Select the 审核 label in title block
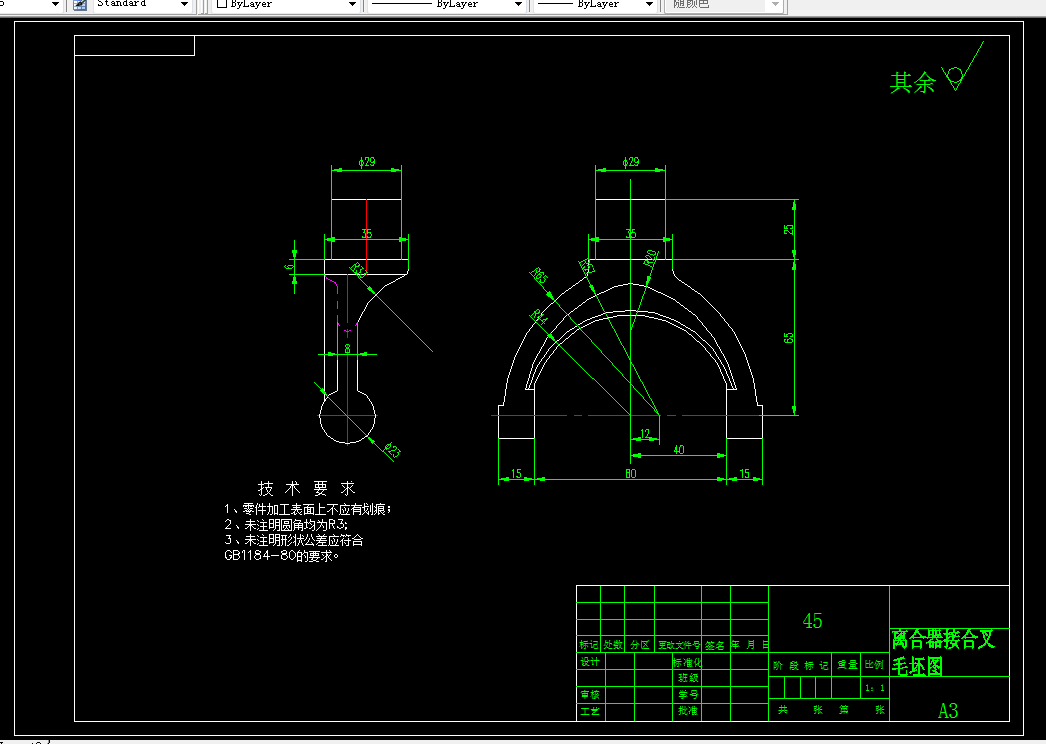The height and width of the screenshot is (744, 1046). pyautogui.click(x=590, y=695)
